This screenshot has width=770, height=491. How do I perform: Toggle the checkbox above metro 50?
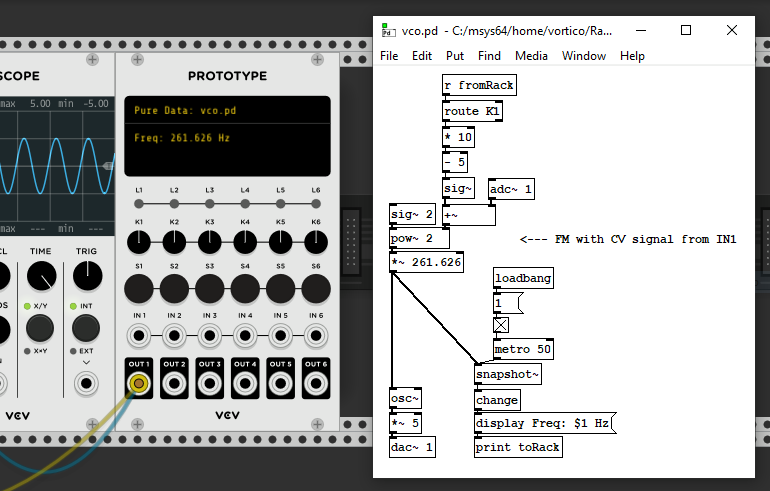(x=501, y=324)
